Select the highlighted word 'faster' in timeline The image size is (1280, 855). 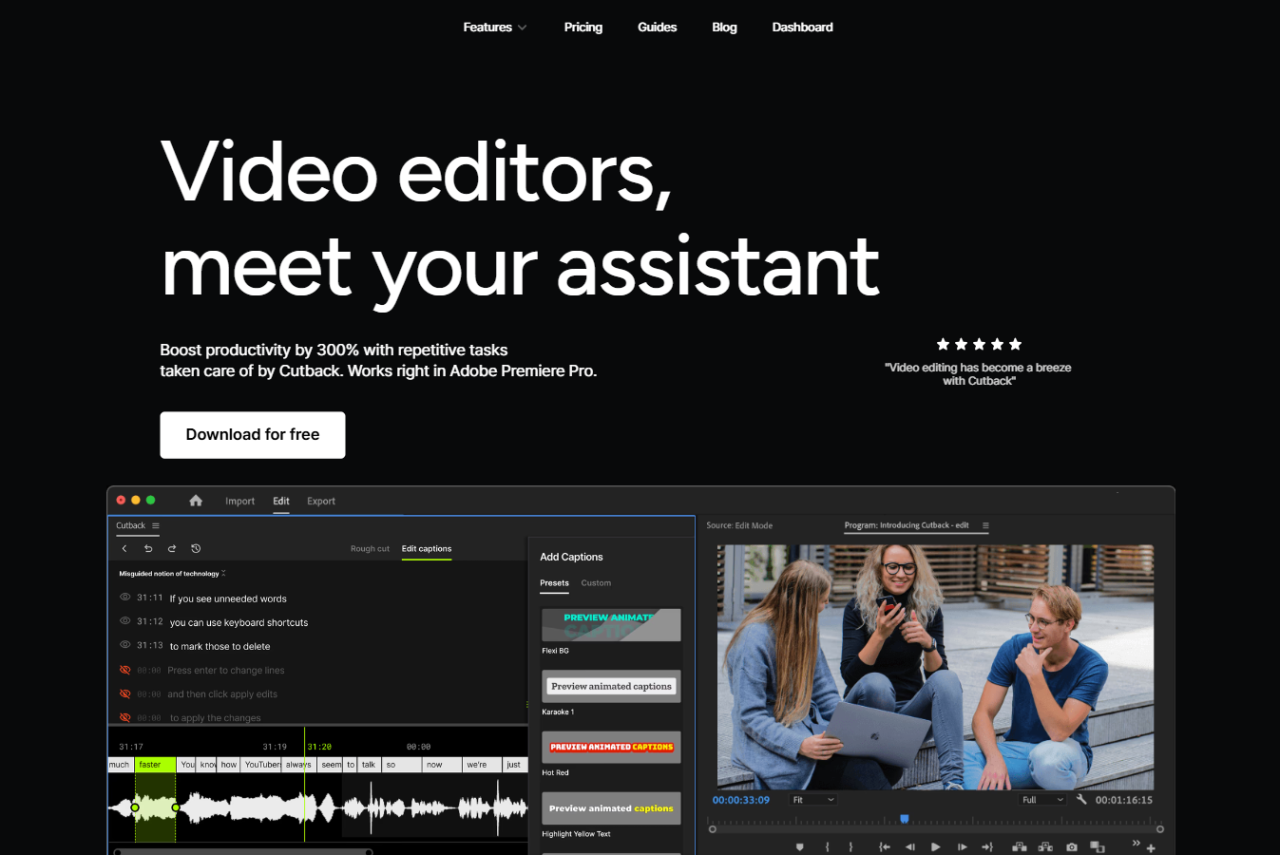pos(155,765)
